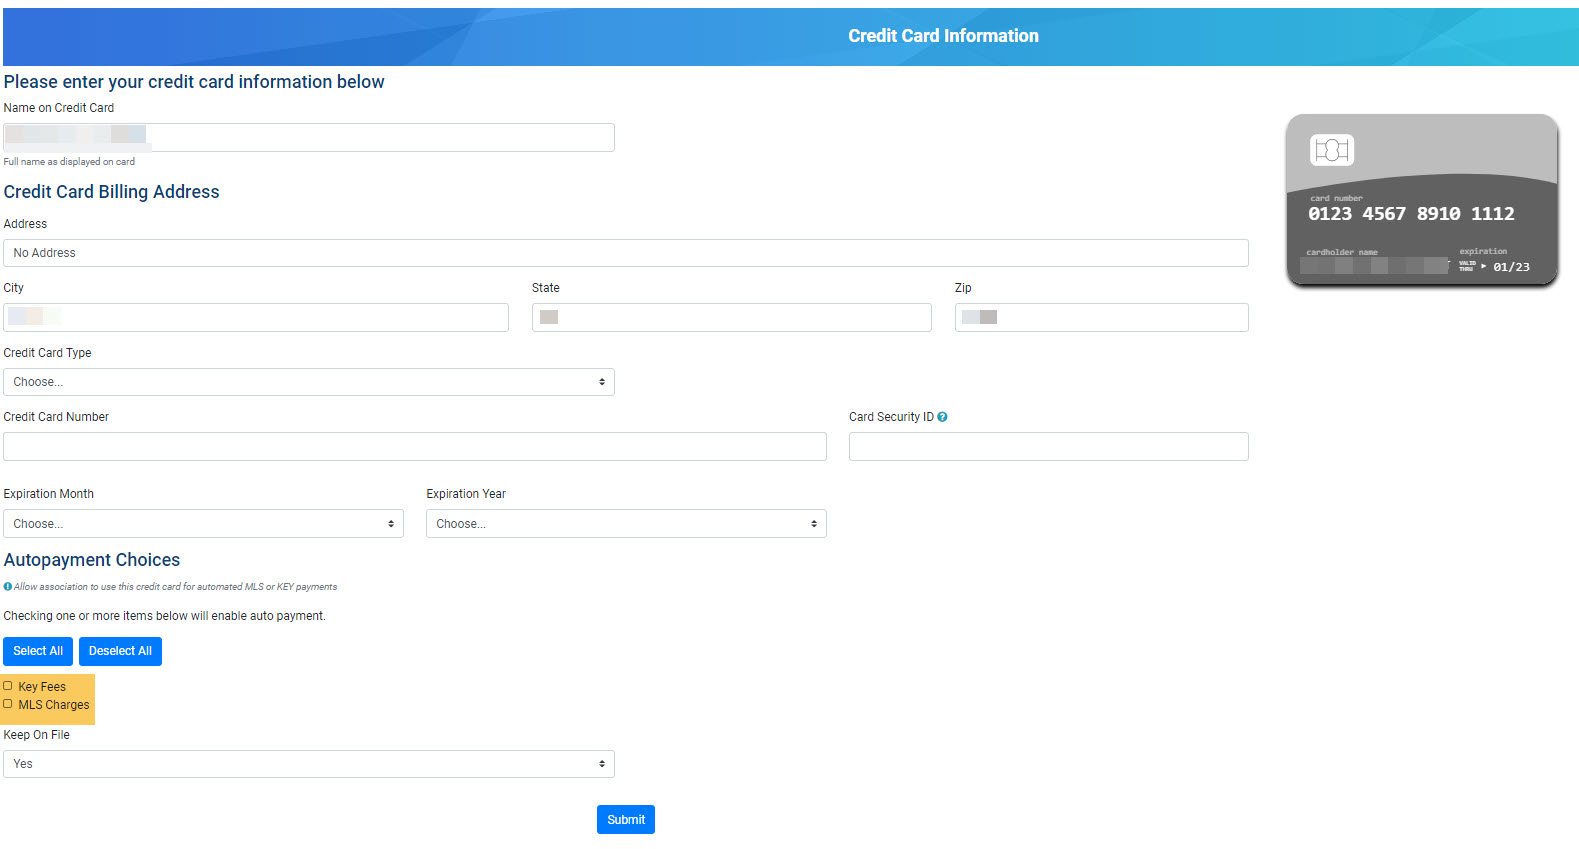Enable the MLS Charges checkbox
This screenshot has height=849, width=1579.
click(x=8, y=704)
